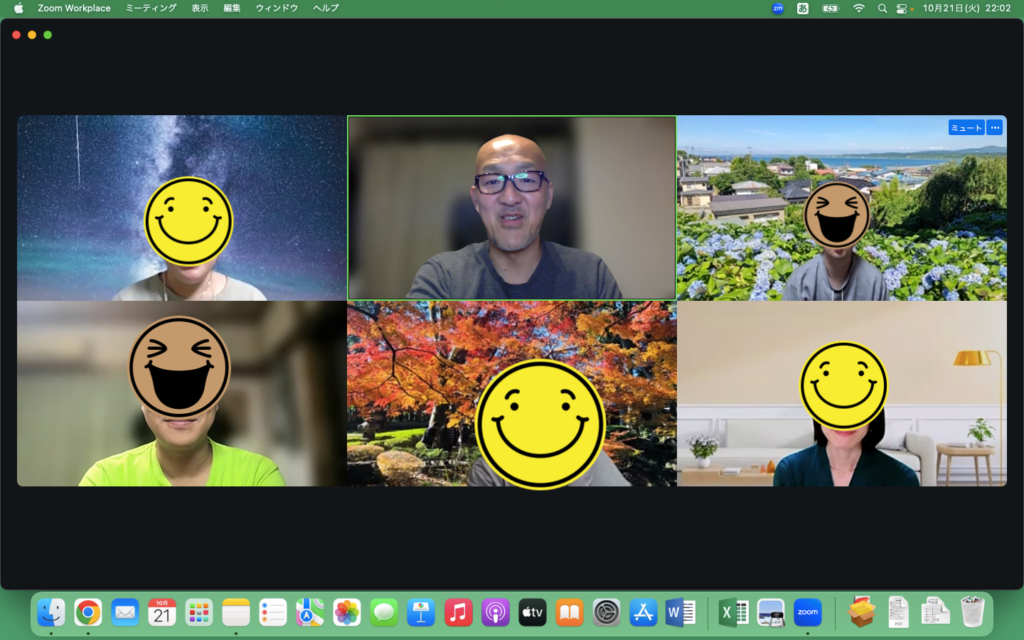Screen dimensions: 1024x640
Task: Click the ヘルプ menu item
Action: click(325, 8)
